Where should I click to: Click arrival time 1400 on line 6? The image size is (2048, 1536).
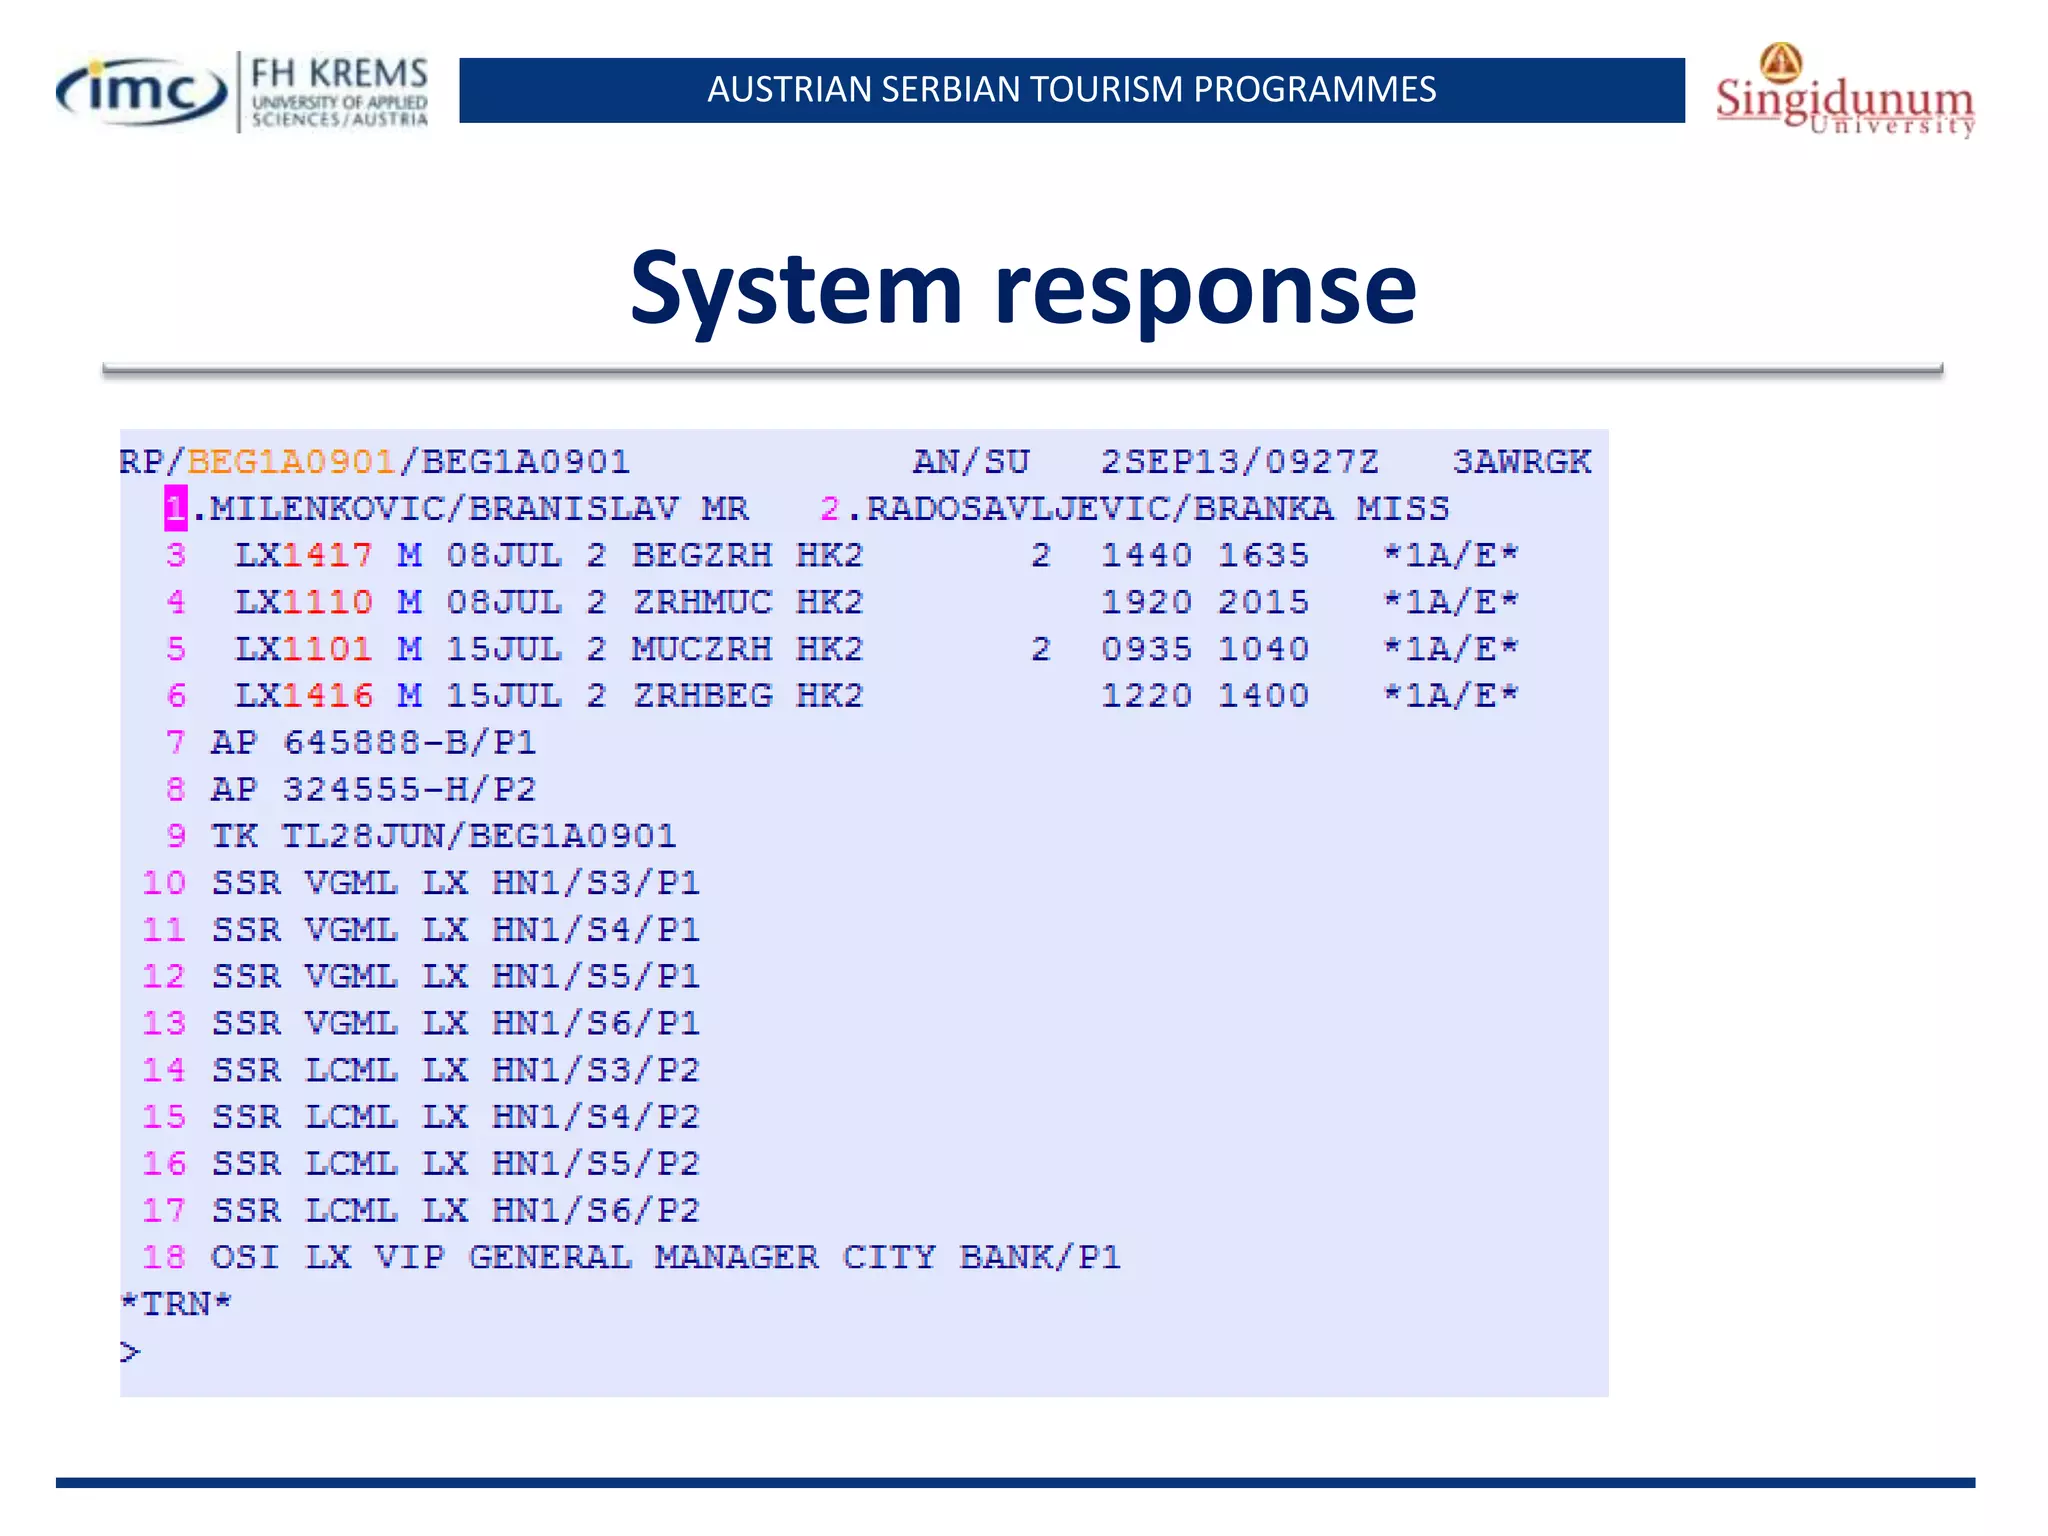(1263, 696)
